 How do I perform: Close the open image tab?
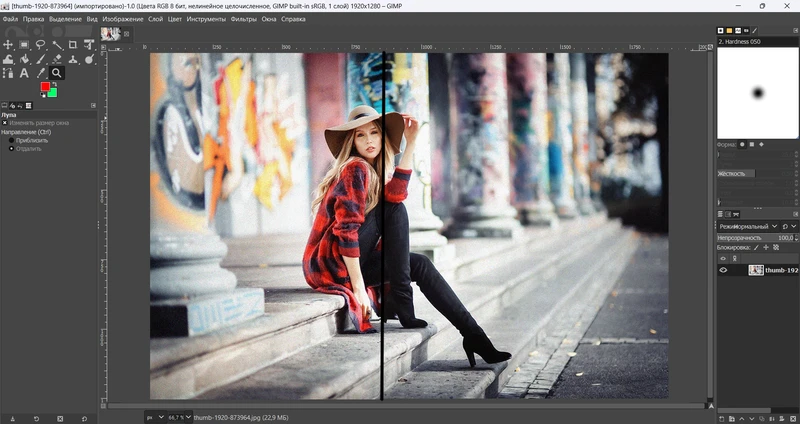pyautogui.click(x=127, y=34)
